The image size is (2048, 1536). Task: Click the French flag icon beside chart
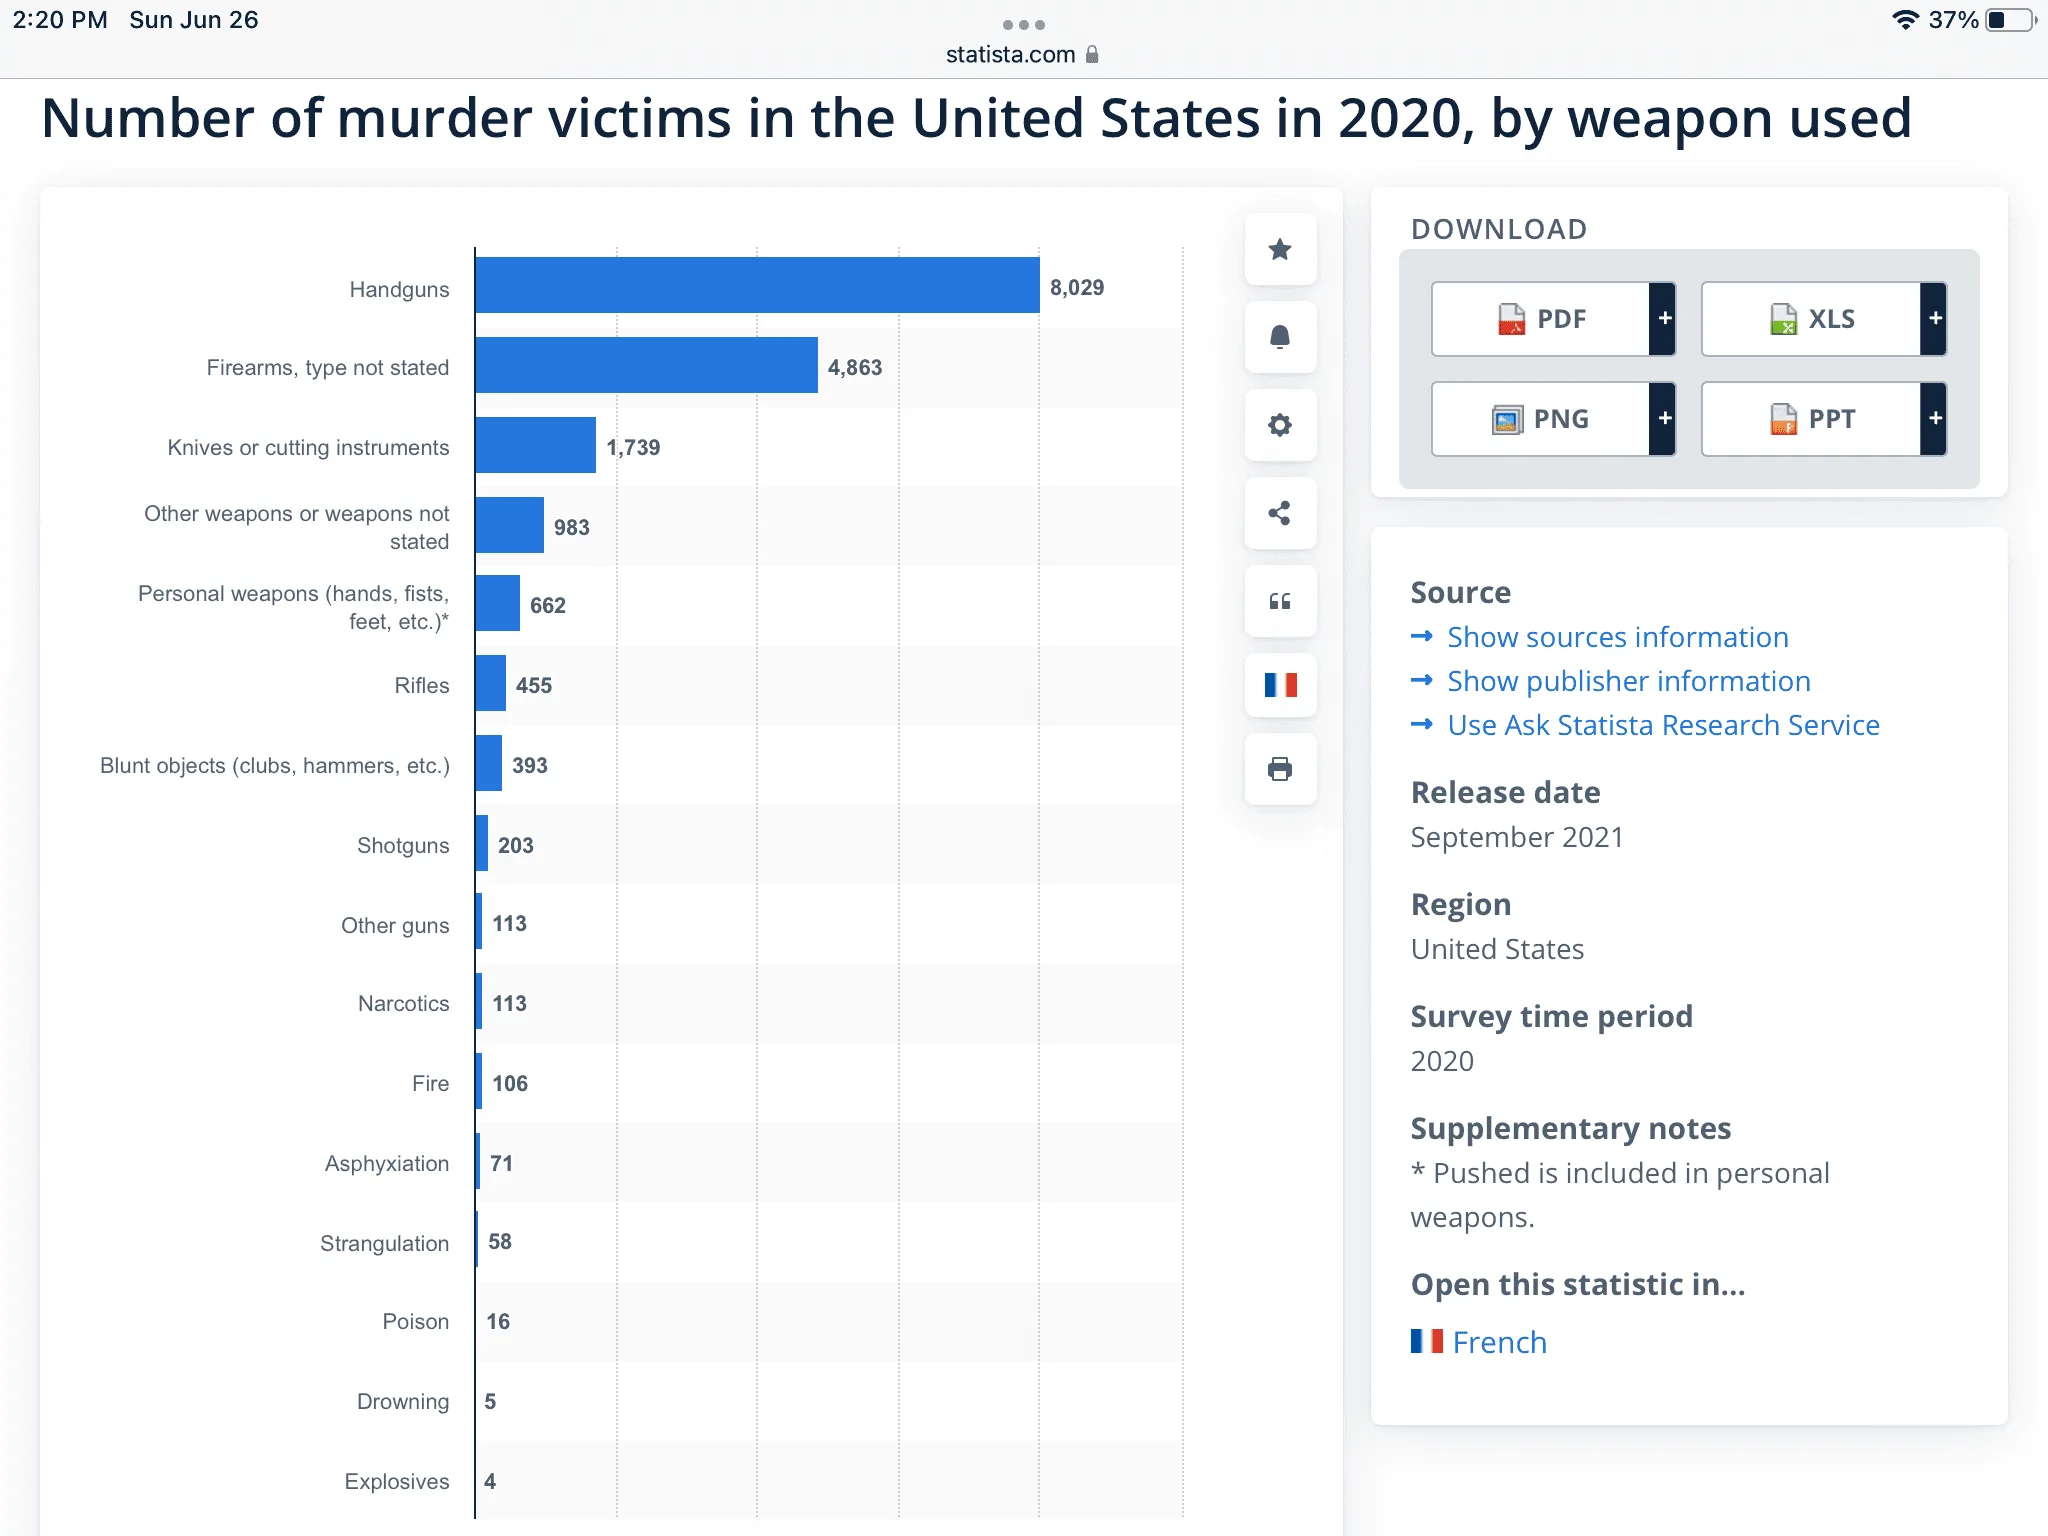click(1280, 685)
